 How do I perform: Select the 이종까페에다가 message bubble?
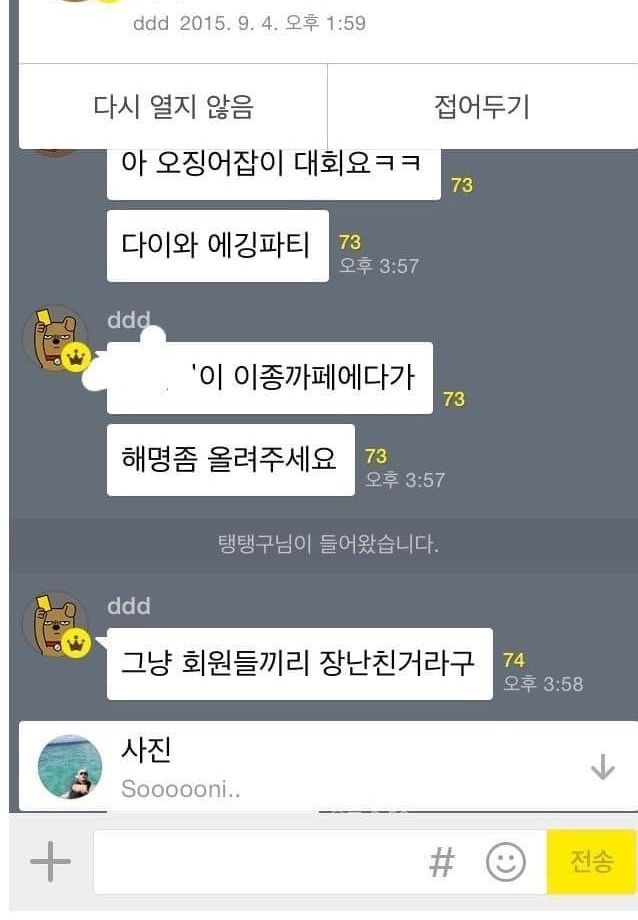(269, 378)
